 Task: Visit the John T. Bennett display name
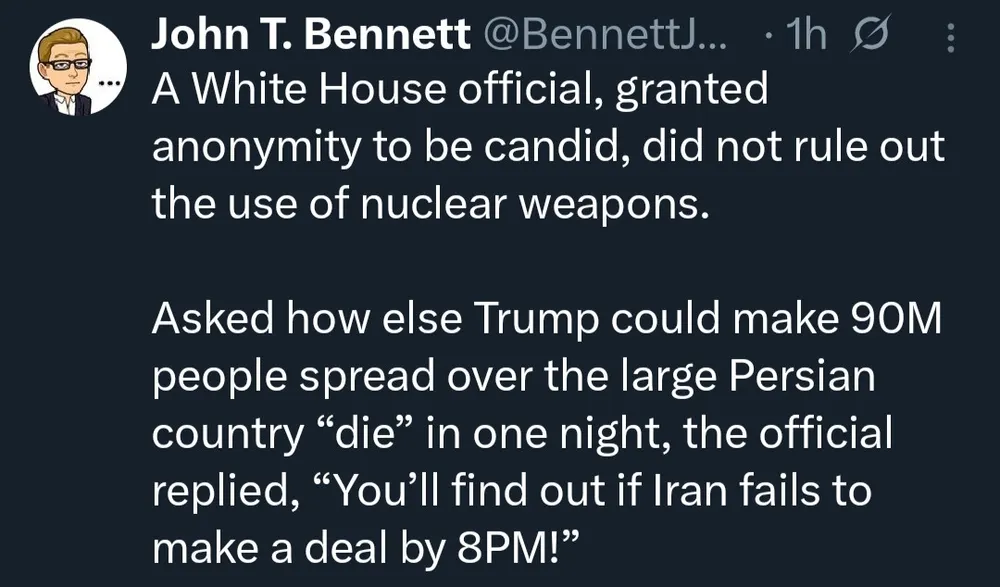[310, 38]
